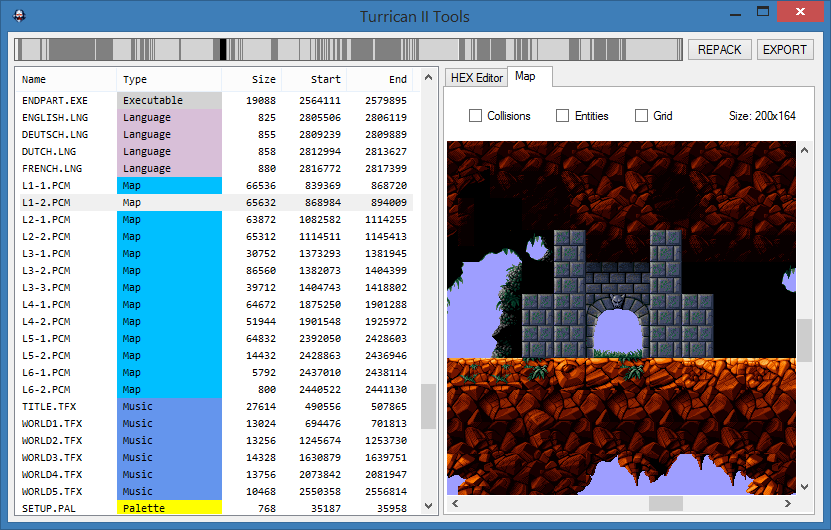Click the Size: 200x164 label
This screenshot has height=530, width=831.
tap(762, 116)
